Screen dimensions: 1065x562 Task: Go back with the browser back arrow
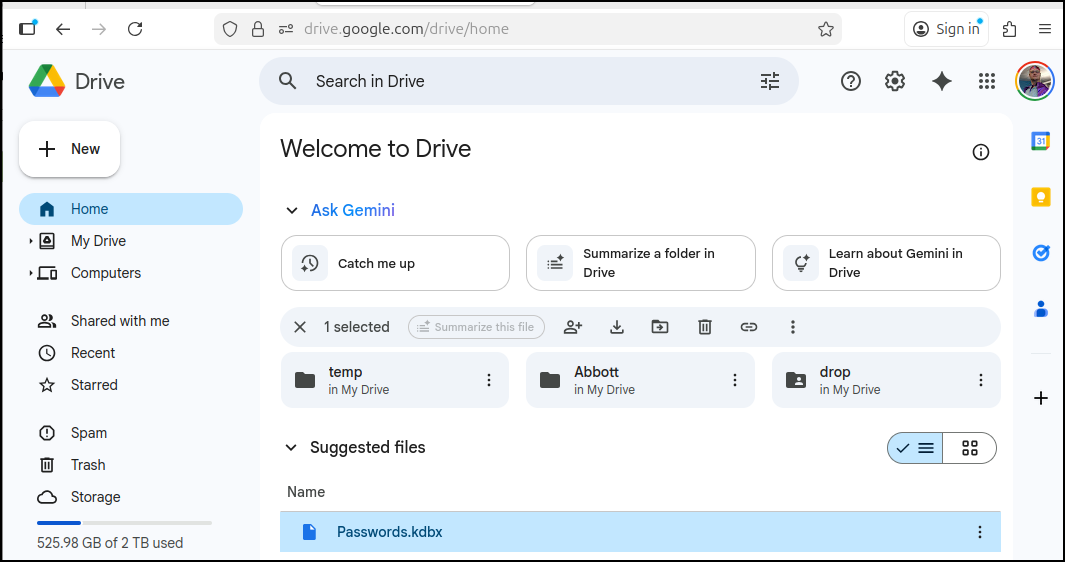pos(63,29)
